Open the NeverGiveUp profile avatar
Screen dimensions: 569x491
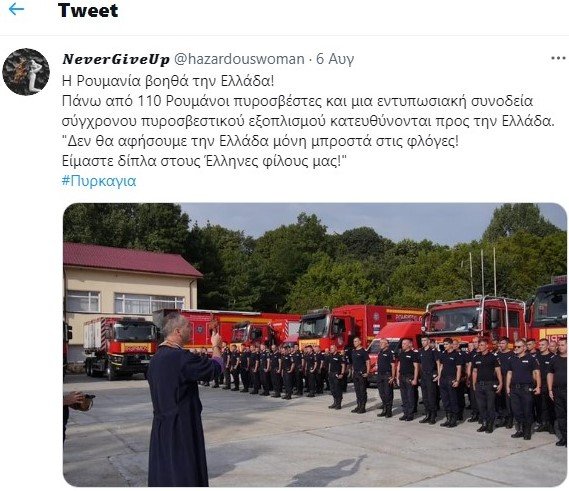click(26, 72)
